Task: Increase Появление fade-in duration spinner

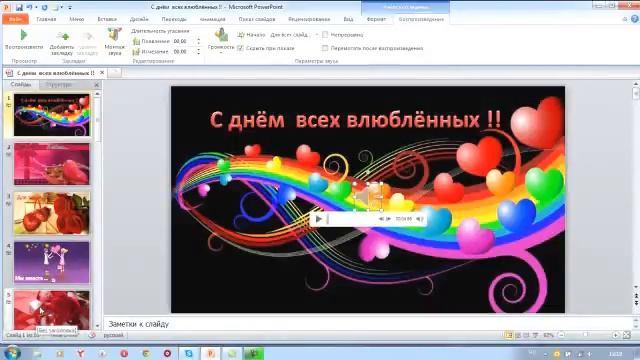Action: (199, 39)
